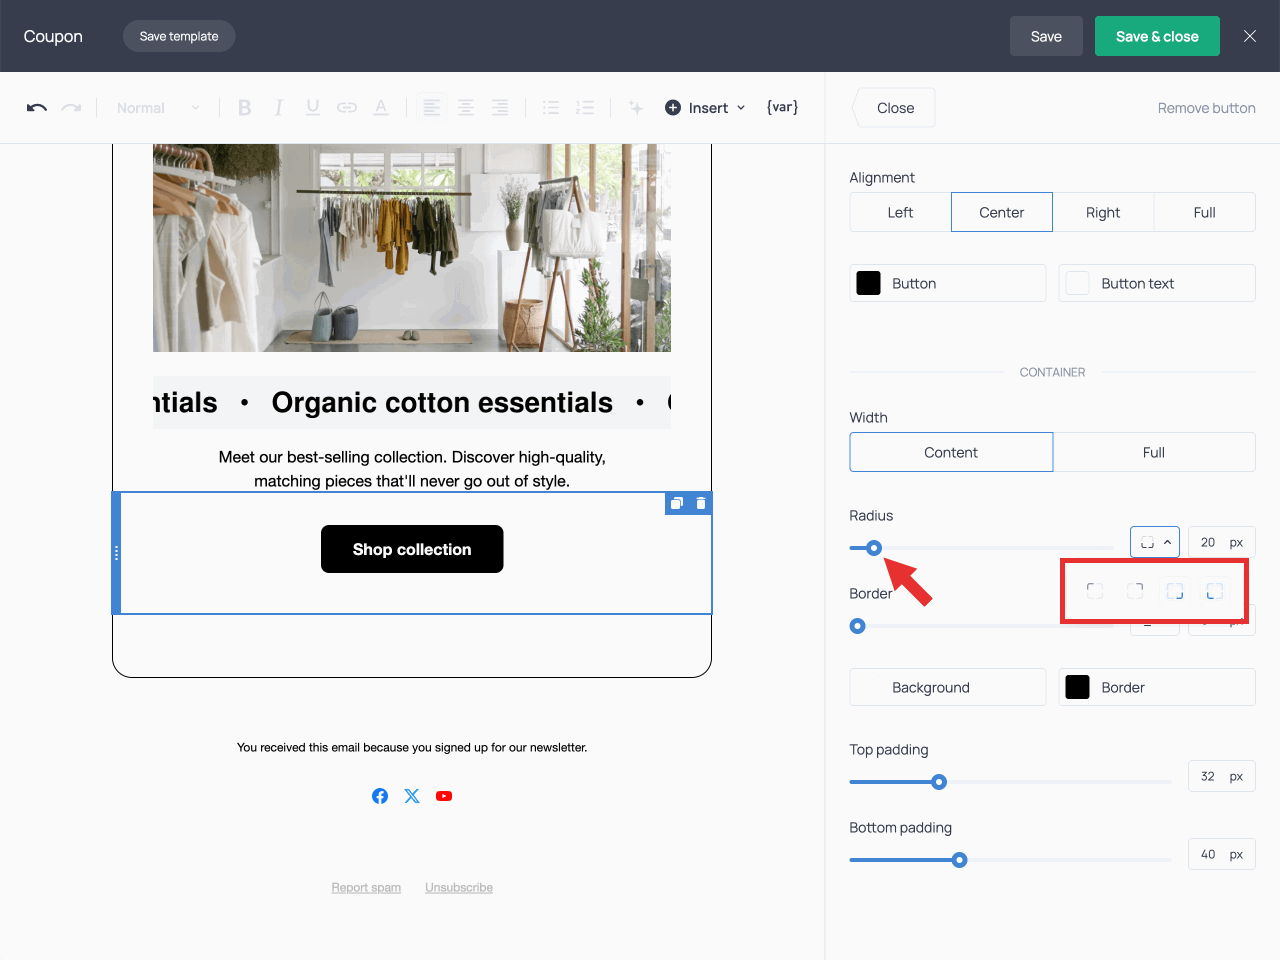Image resolution: width=1280 pixels, height=960 pixels.
Task: Open the Unsubscribe link in the footer
Action: pos(458,887)
